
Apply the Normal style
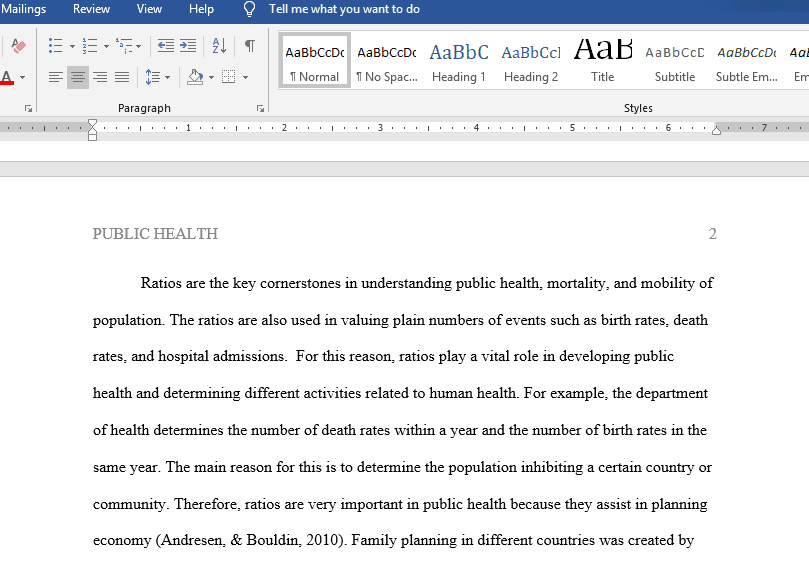pyautogui.click(x=315, y=60)
